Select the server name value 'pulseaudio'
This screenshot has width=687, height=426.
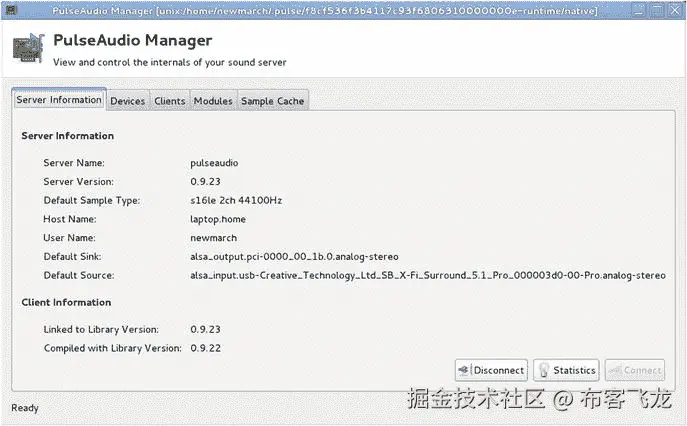click(x=214, y=163)
